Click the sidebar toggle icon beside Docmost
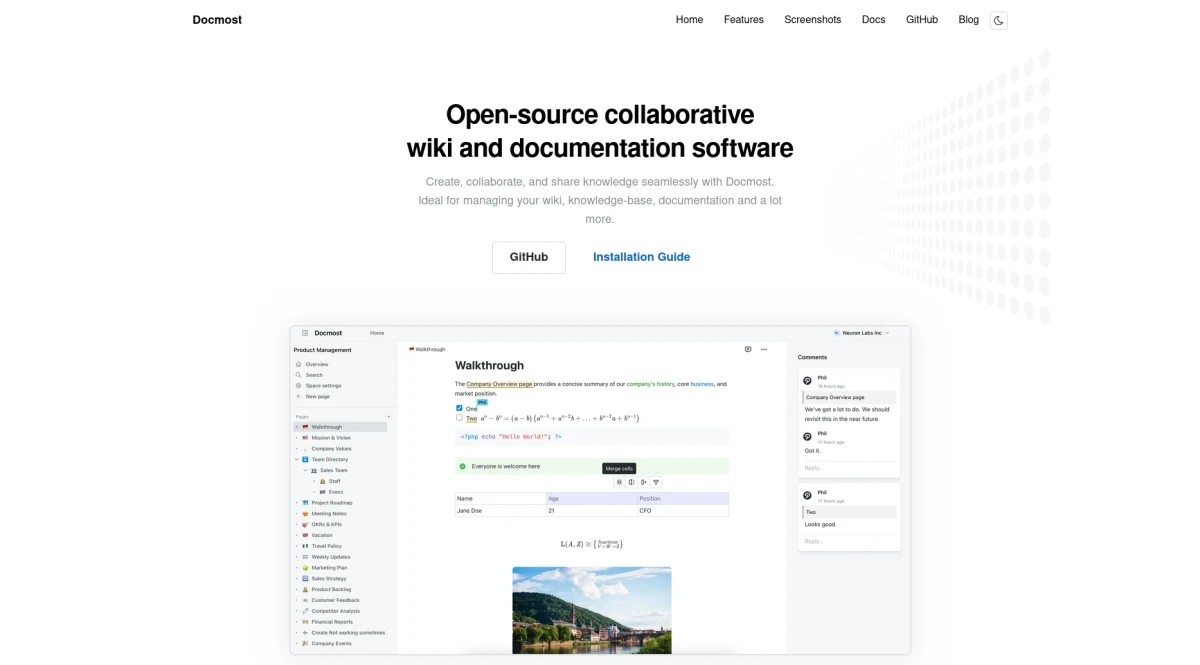The width and height of the screenshot is (1200, 665). click(x=305, y=333)
